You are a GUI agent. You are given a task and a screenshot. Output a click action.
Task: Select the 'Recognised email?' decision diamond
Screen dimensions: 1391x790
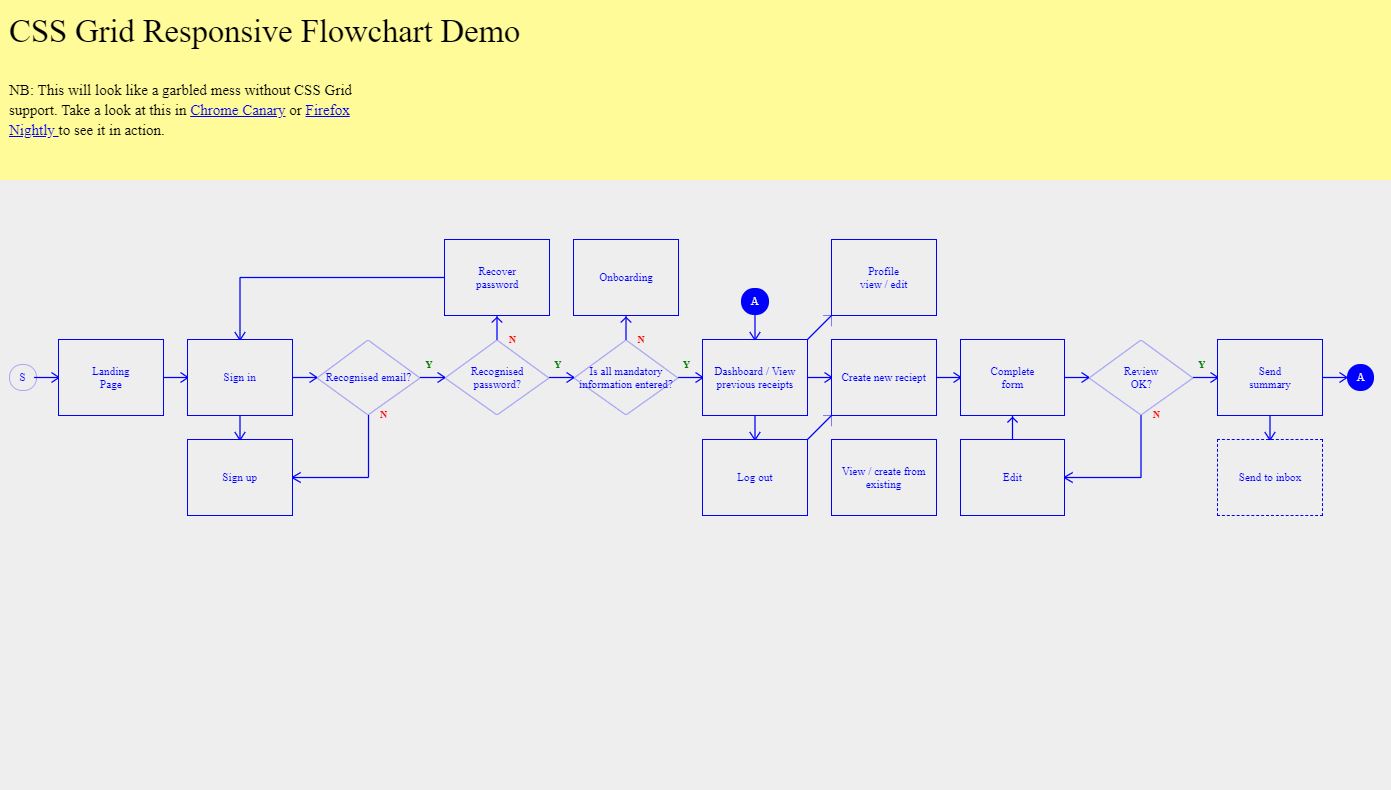pos(368,377)
